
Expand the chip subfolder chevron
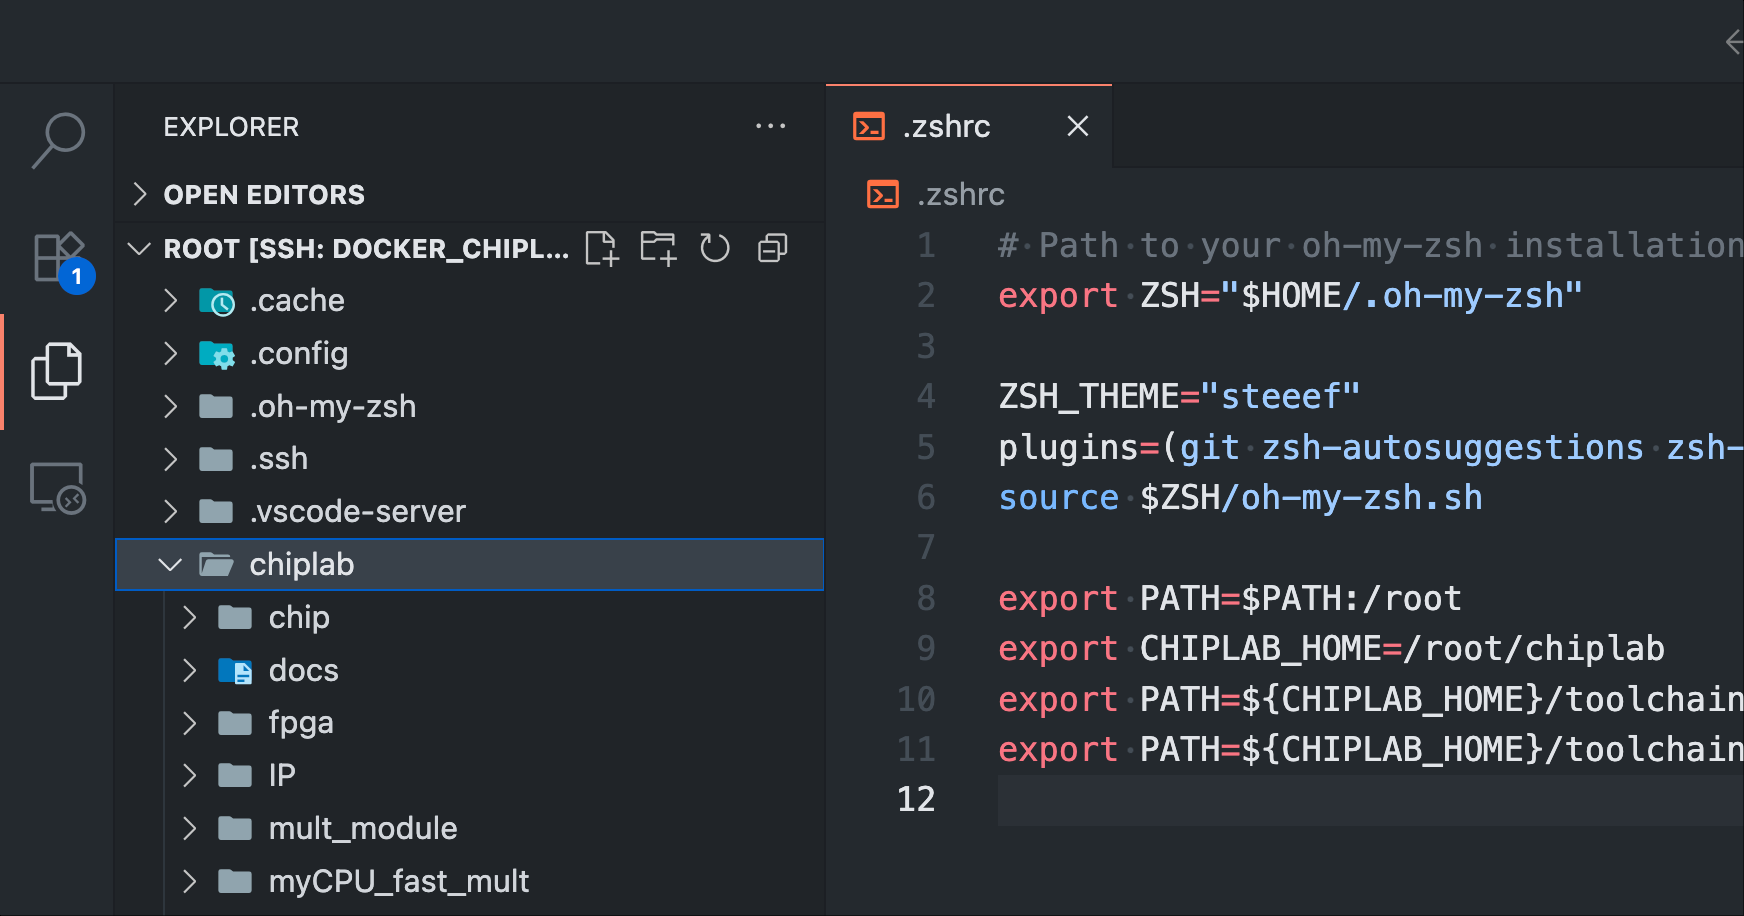pyautogui.click(x=189, y=617)
